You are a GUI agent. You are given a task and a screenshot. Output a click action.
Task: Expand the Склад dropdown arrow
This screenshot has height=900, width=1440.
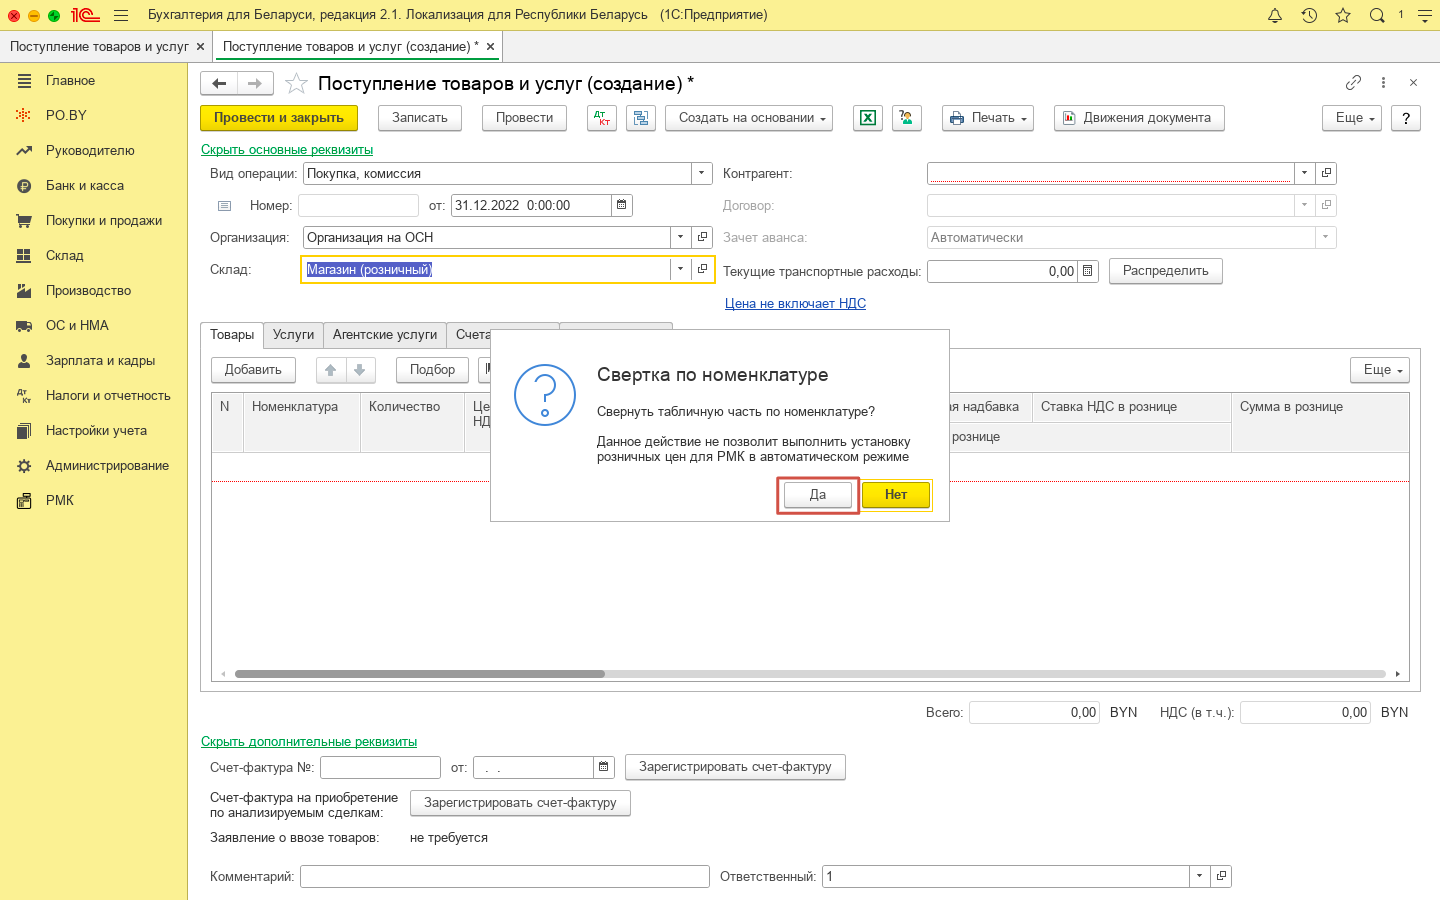point(681,269)
